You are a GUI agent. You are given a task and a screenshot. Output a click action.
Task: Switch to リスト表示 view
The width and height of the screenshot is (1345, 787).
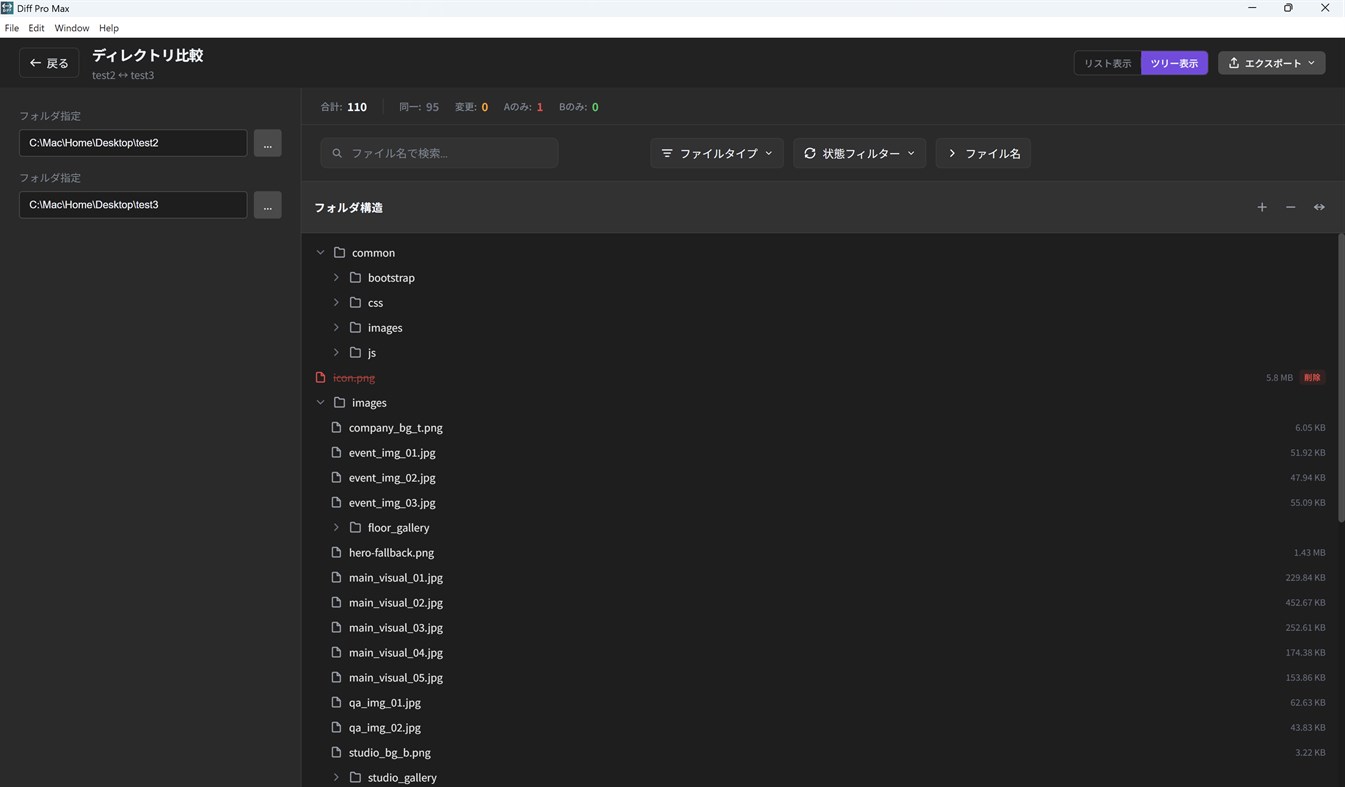1107,63
